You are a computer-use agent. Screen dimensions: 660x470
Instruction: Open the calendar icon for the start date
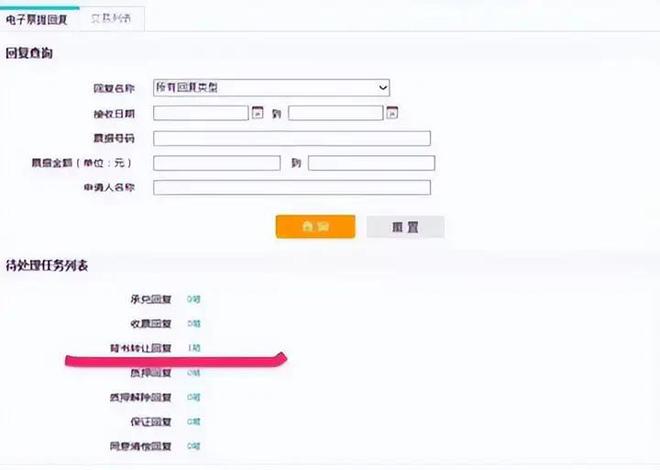pyautogui.click(x=257, y=113)
